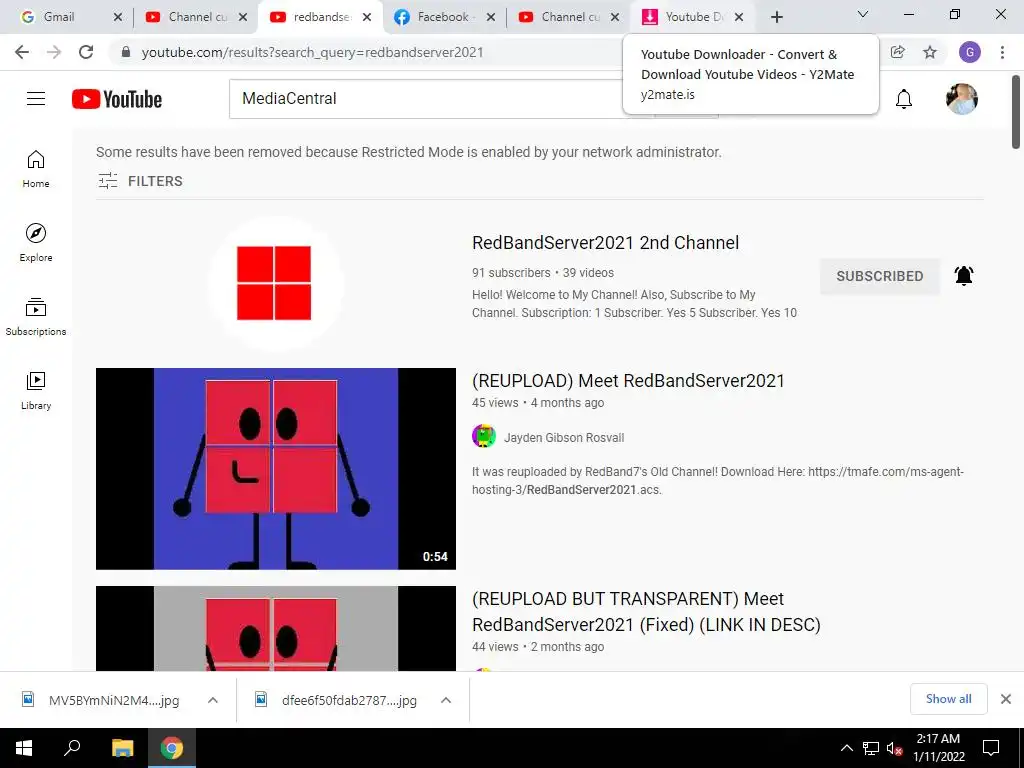Click the address bar URL

pyautogui.click(x=312, y=52)
